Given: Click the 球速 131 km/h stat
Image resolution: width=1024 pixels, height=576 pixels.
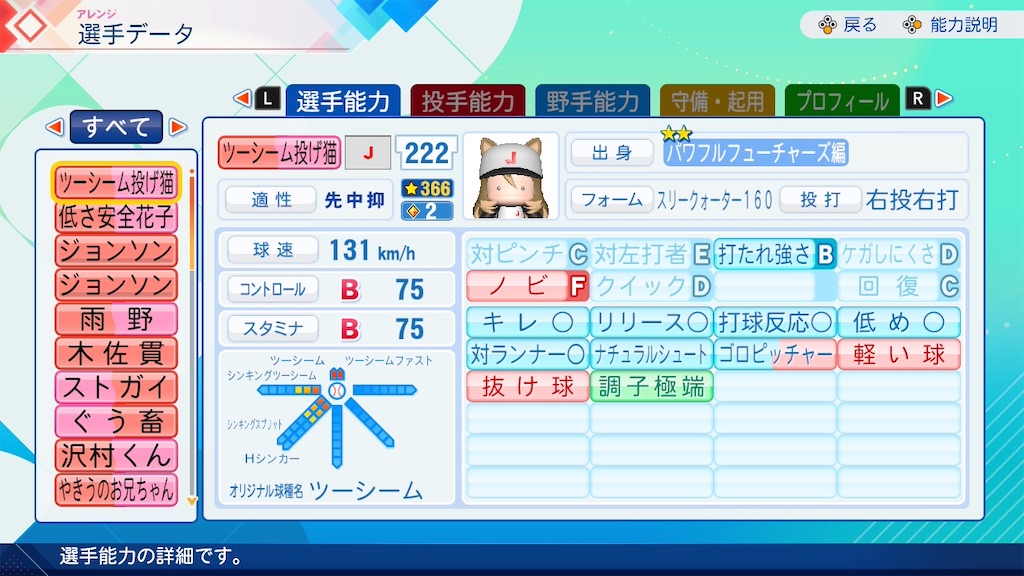Looking at the screenshot, I should (336, 250).
